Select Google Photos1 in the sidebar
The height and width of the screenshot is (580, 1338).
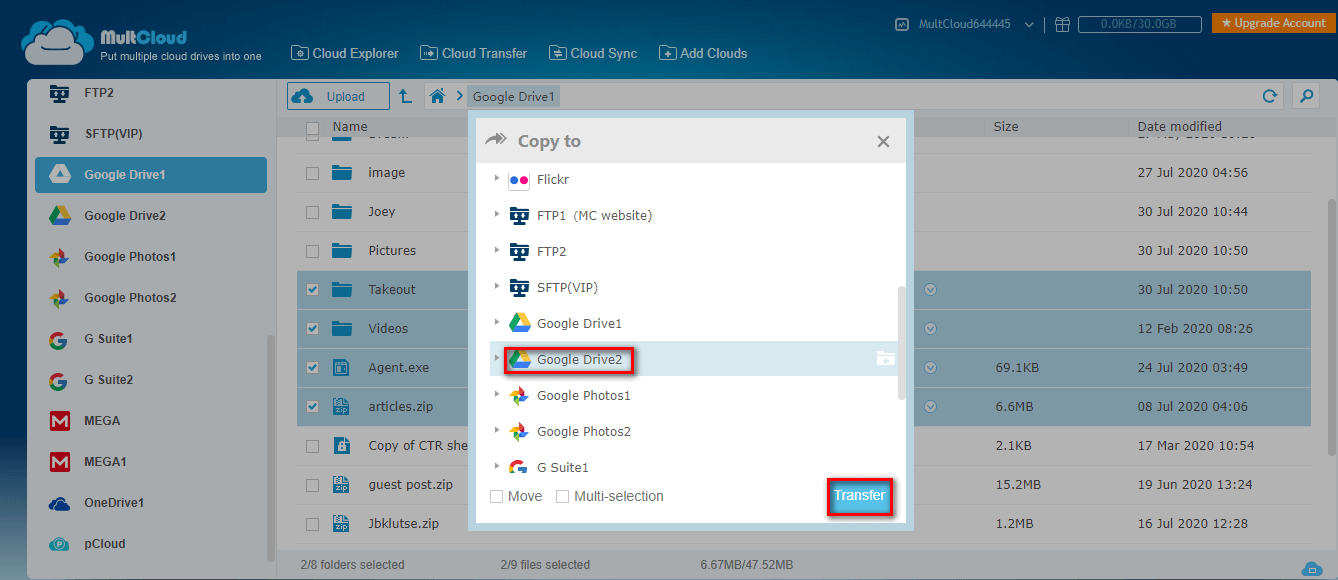(x=151, y=256)
